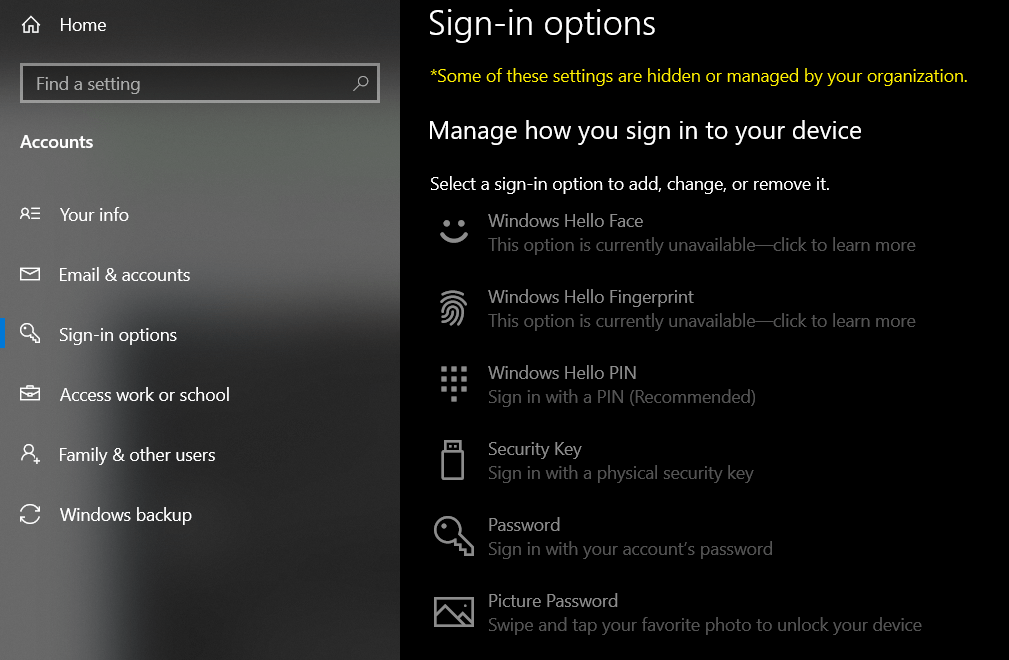Click the Windows backup sync arrows icon
The image size is (1009, 660).
tap(30, 514)
